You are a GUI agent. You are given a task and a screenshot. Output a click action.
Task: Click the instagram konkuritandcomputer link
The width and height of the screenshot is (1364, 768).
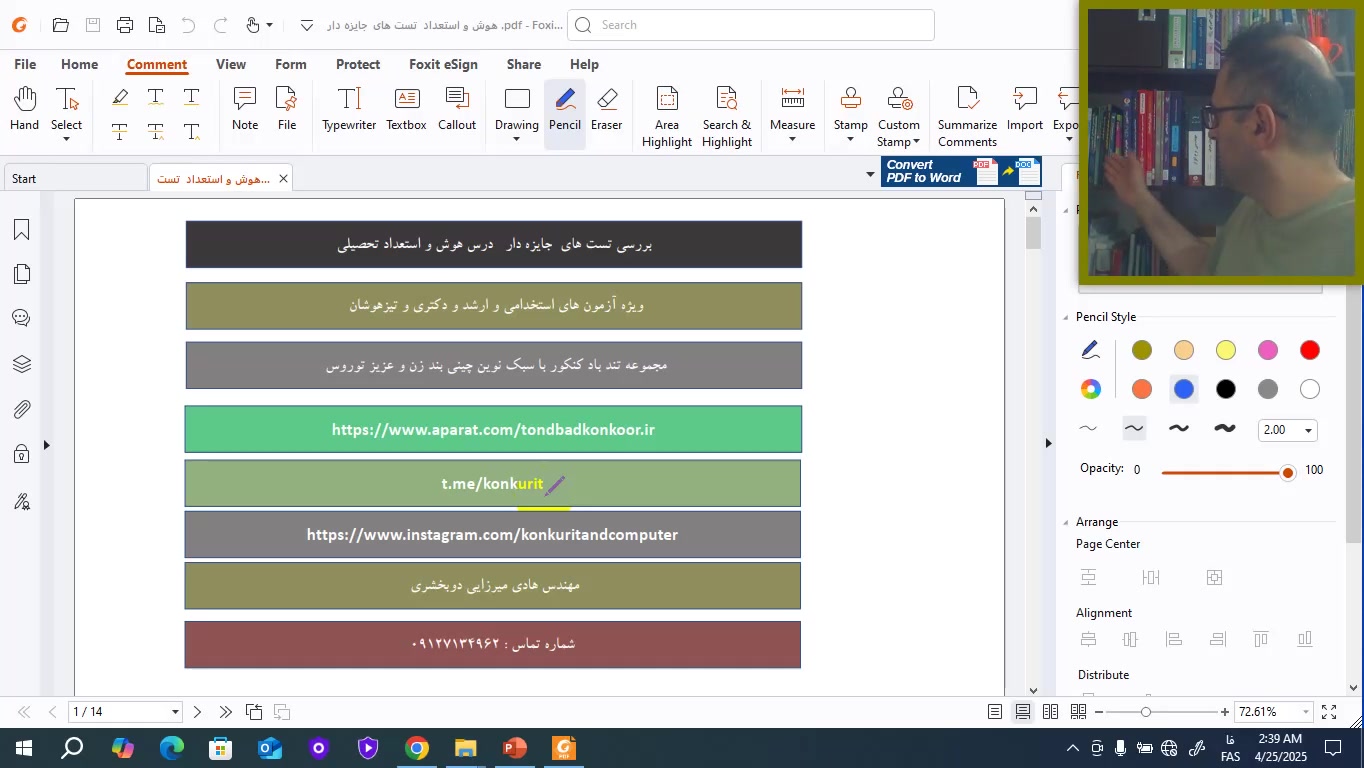tap(492, 535)
